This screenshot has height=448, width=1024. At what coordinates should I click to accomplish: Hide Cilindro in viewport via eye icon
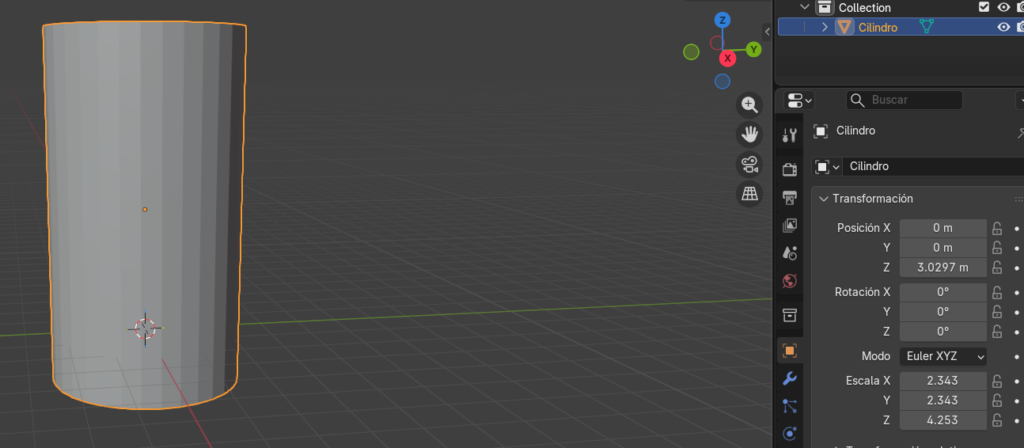[1004, 27]
